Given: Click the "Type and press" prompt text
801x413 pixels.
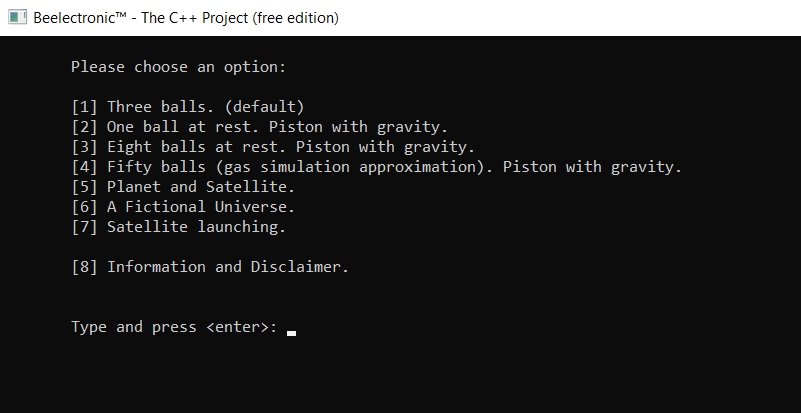Looking at the screenshot, I should 133,327.
